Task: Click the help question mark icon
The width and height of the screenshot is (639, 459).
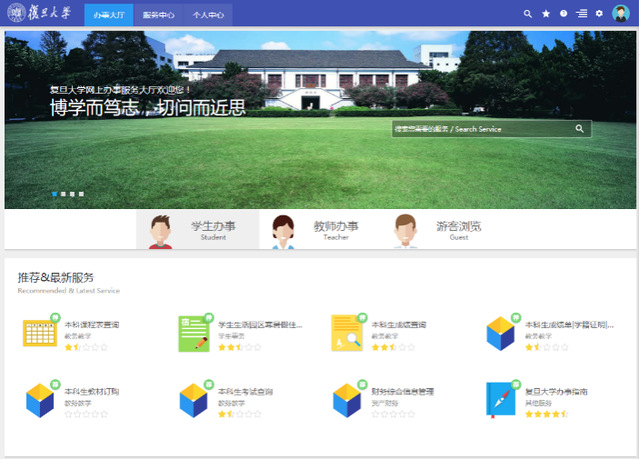Action: pyautogui.click(x=564, y=14)
